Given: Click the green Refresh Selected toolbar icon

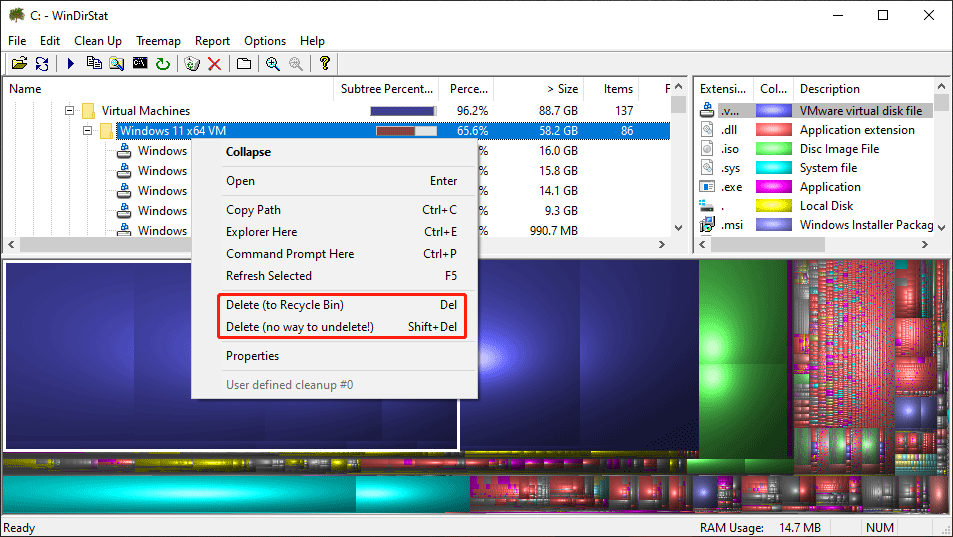Looking at the screenshot, I should tap(163, 63).
